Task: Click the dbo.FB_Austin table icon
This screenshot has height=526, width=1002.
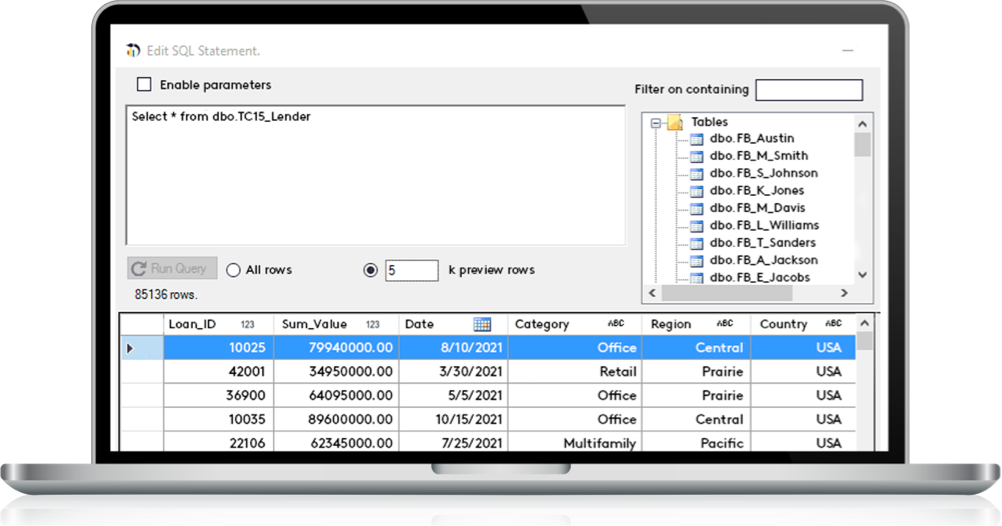Action: click(697, 139)
